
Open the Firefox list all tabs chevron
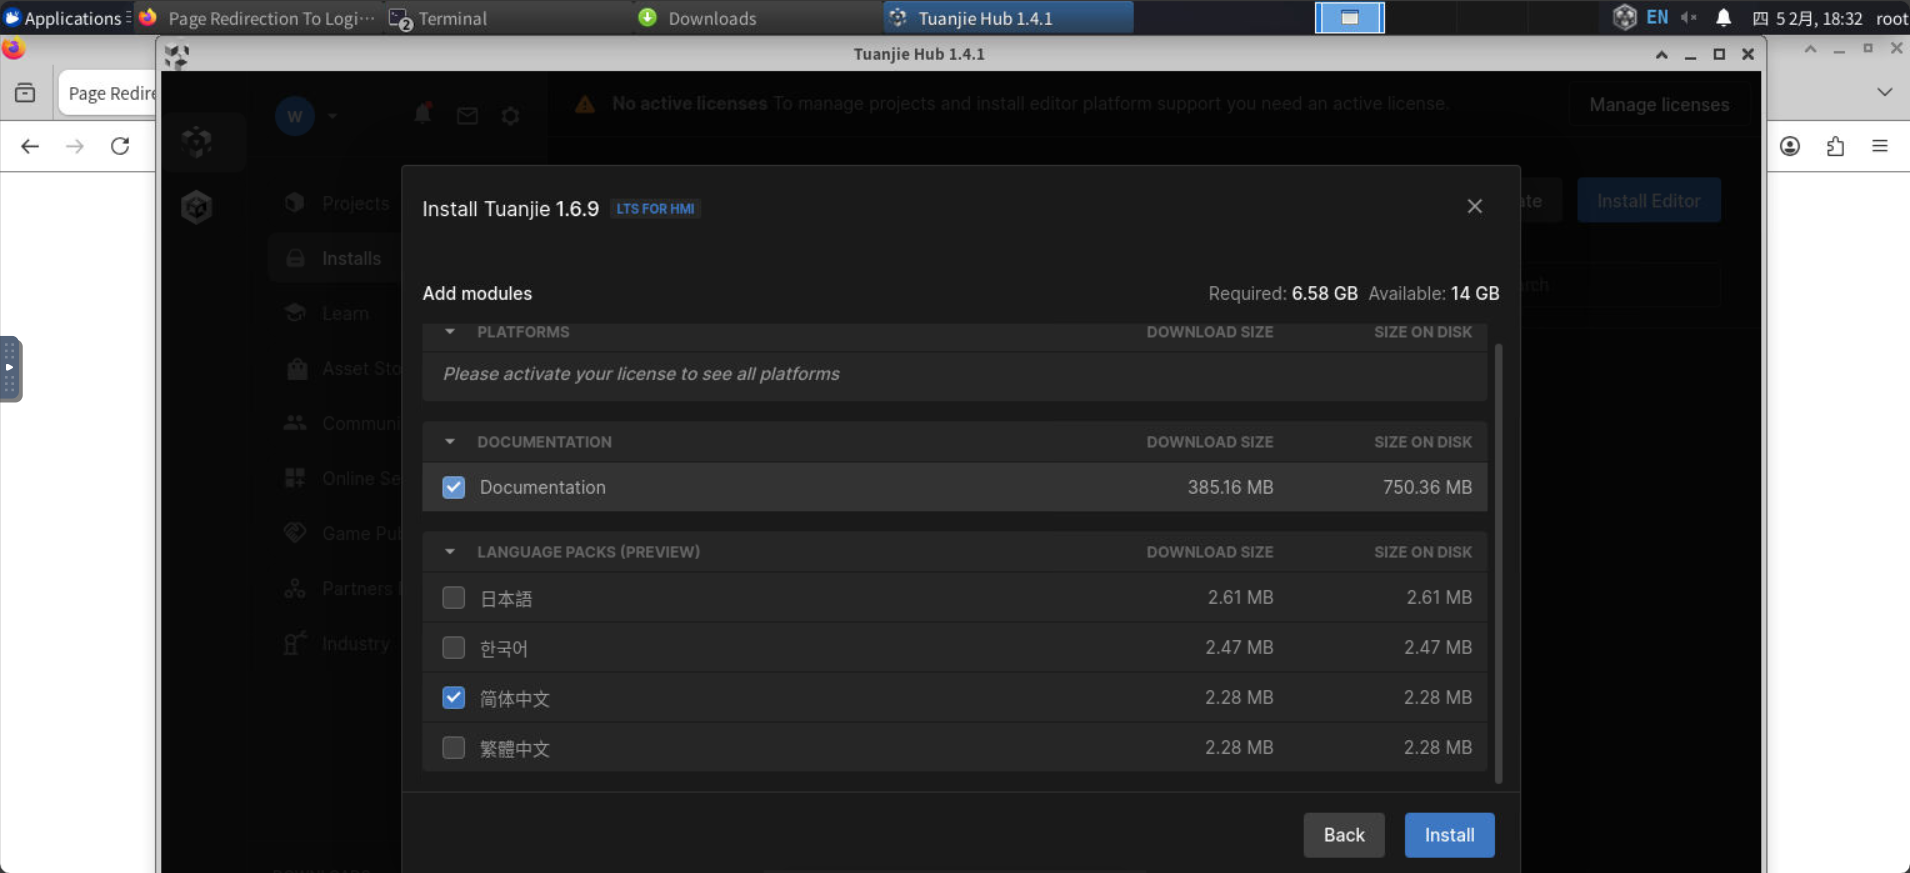(1885, 92)
